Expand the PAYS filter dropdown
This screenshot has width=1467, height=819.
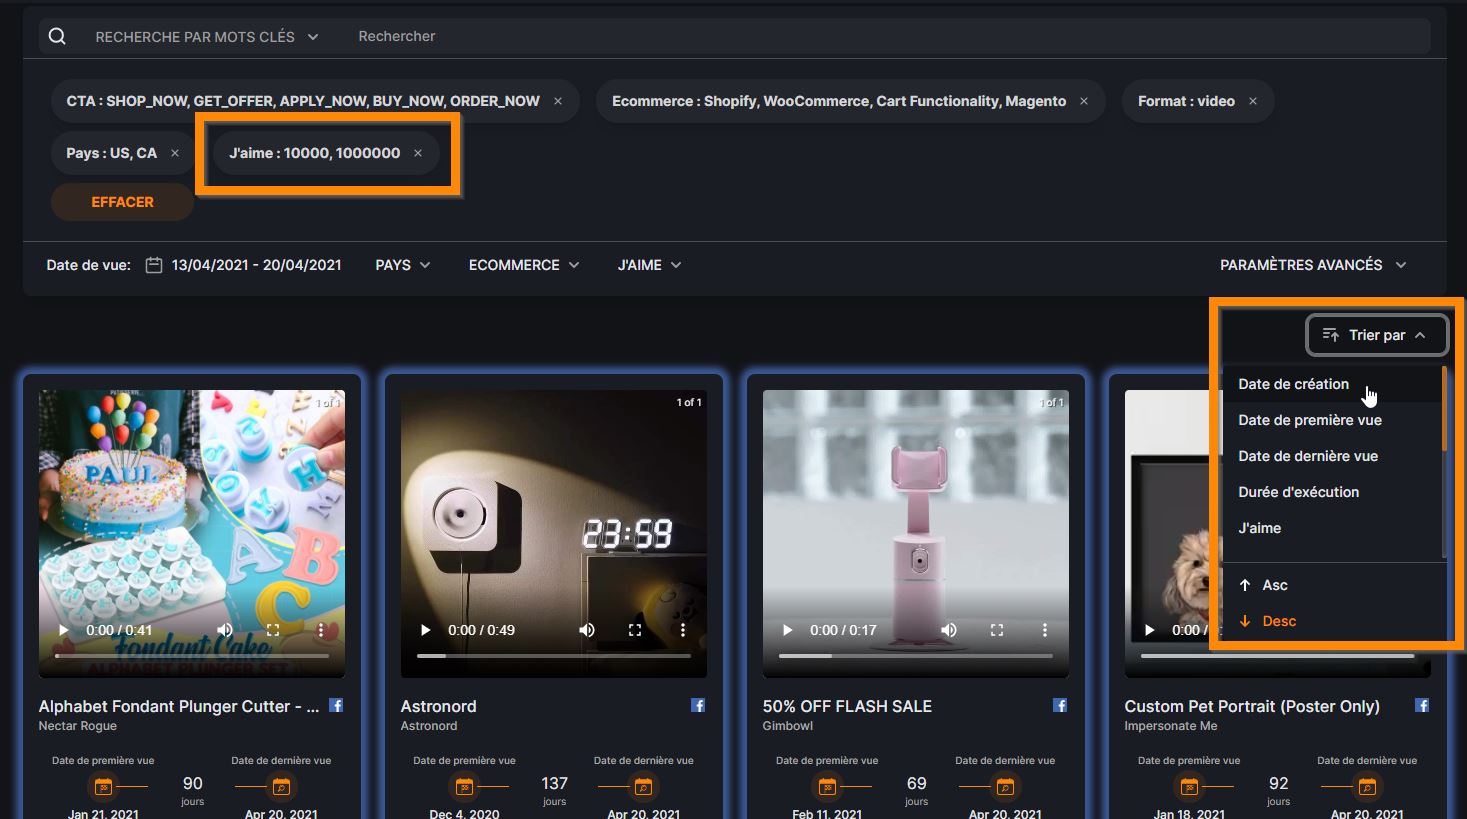[403, 265]
